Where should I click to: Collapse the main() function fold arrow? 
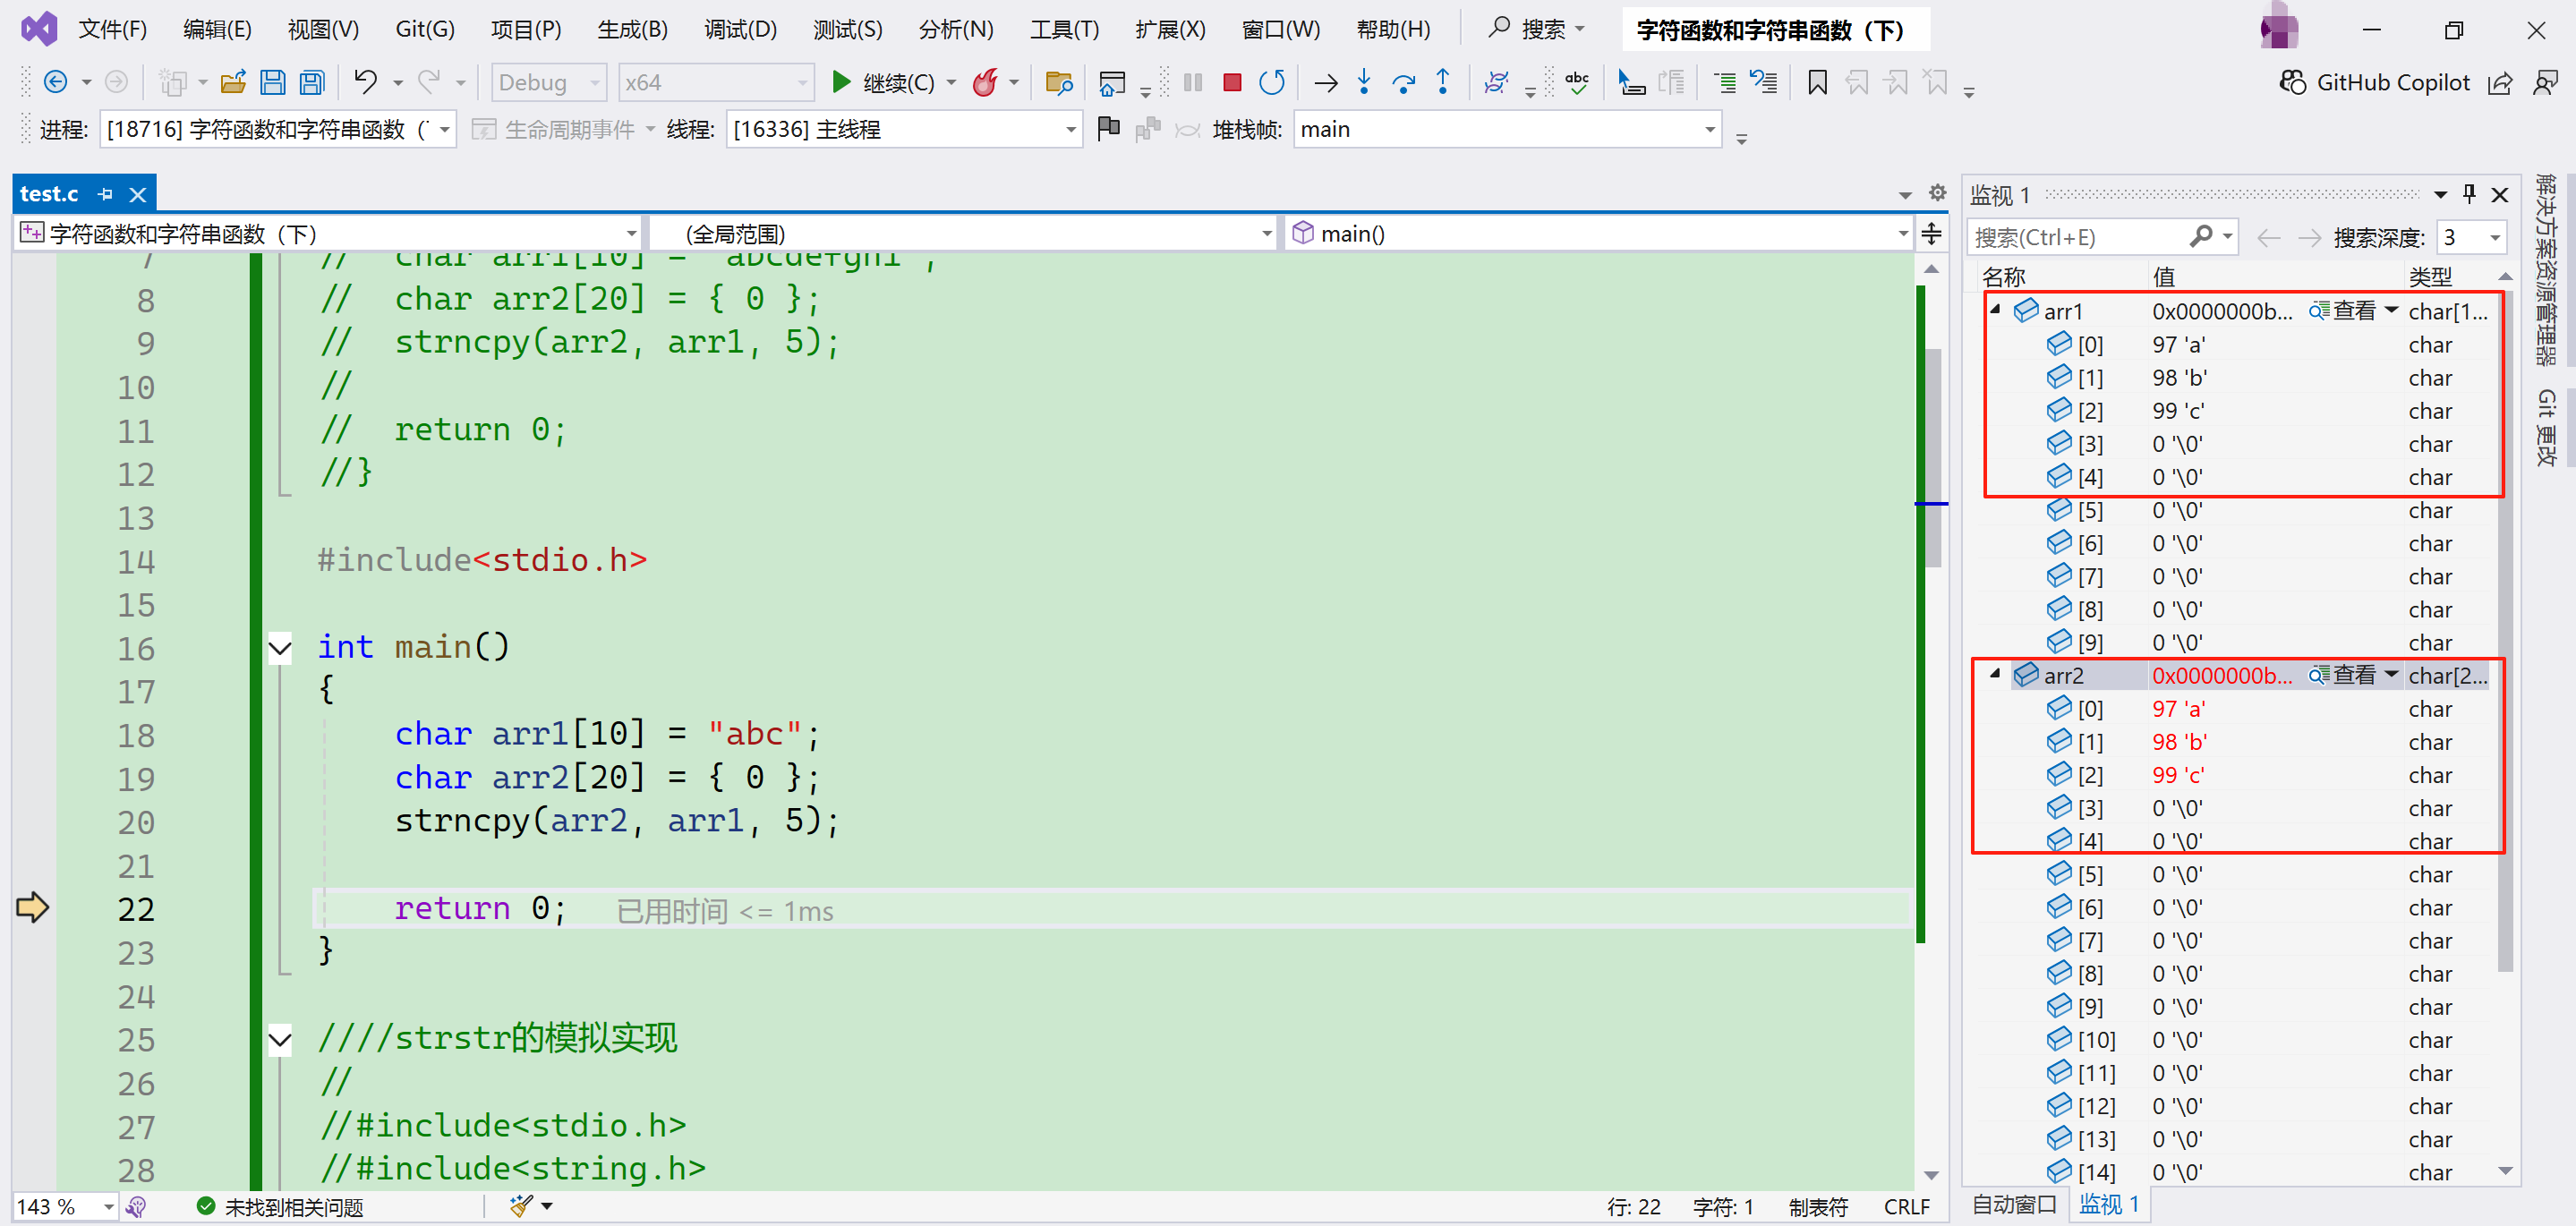coord(280,648)
